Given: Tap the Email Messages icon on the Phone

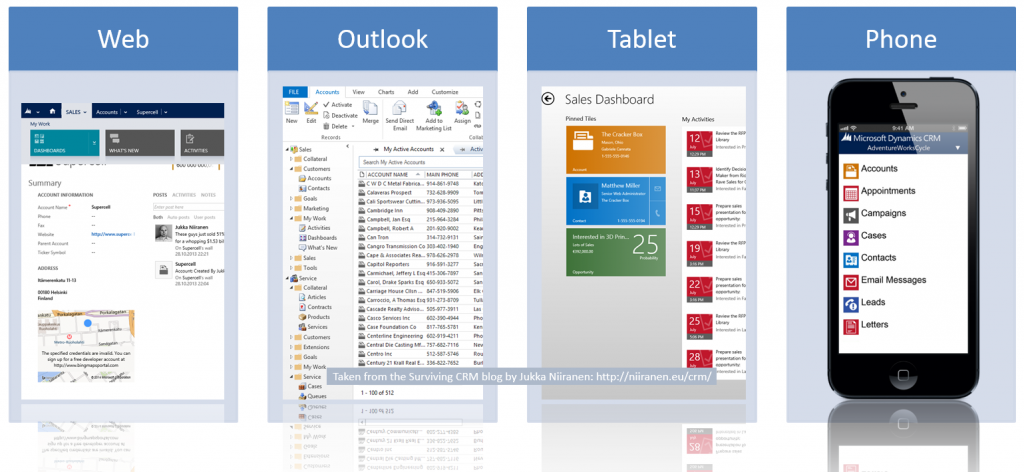Looking at the screenshot, I should [x=850, y=281].
